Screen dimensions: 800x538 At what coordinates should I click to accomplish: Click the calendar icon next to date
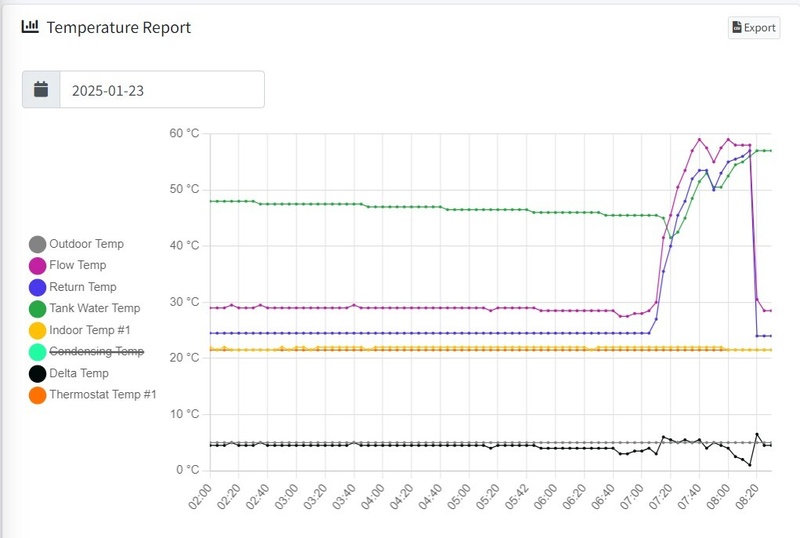(x=41, y=89)
